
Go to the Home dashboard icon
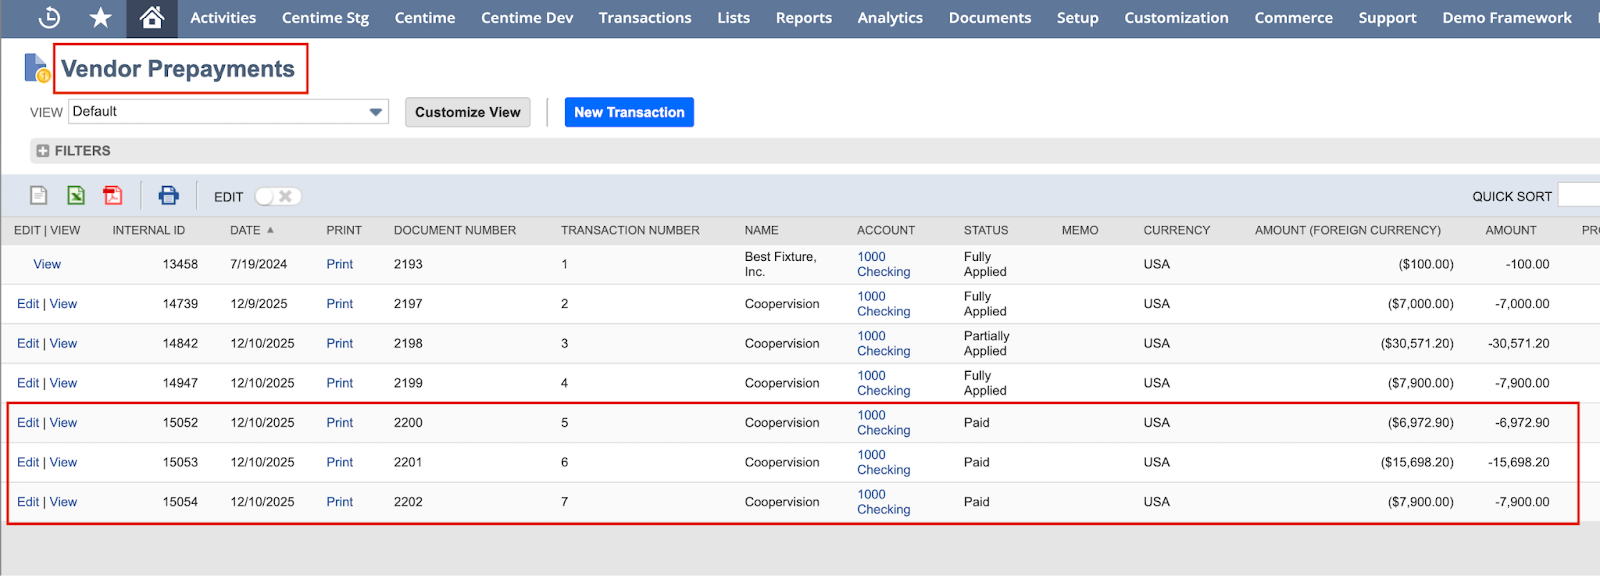[152, 18]
